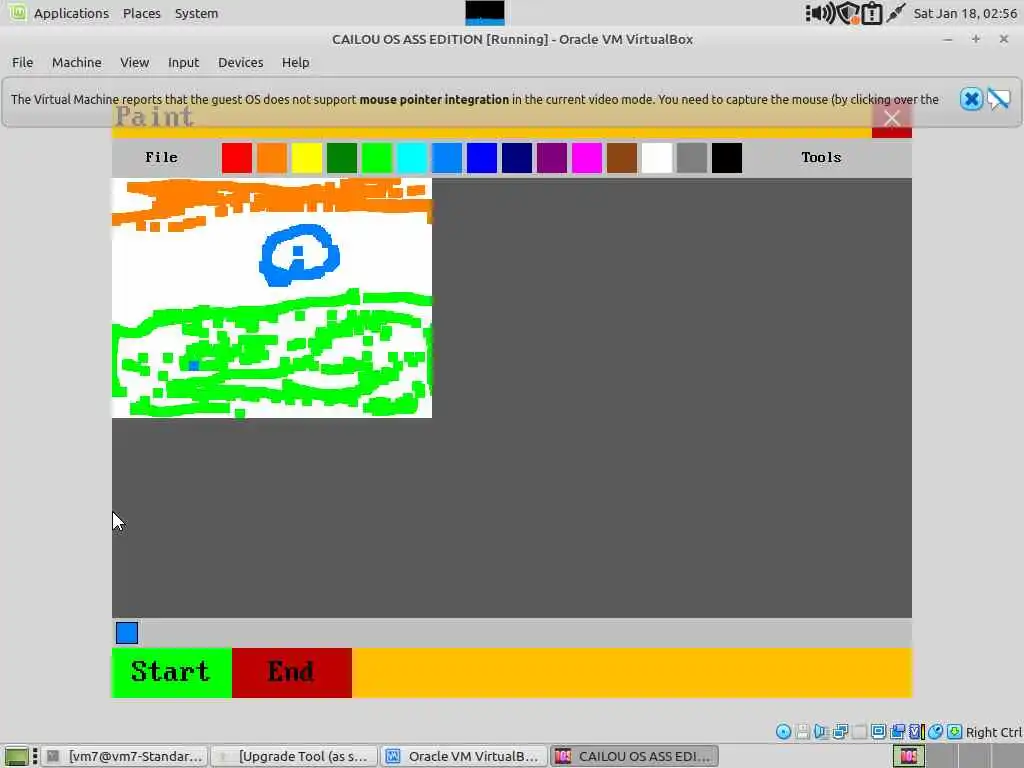Click the red End button
Viewport: 1024px width, 768px height.
coord(292,673)
